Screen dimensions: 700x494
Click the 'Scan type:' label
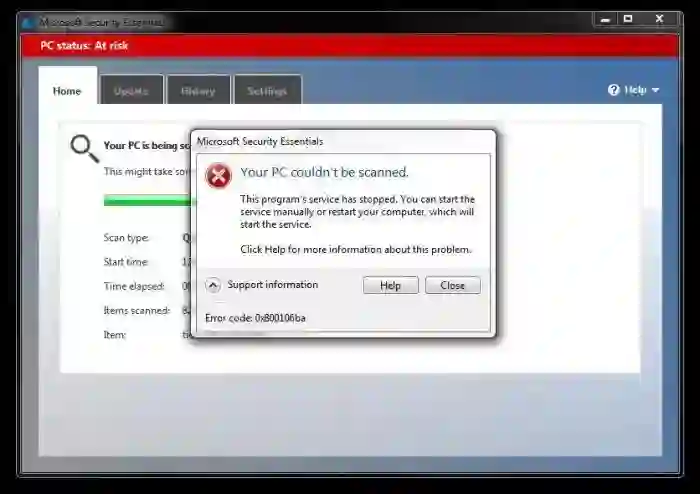point(126,238)
